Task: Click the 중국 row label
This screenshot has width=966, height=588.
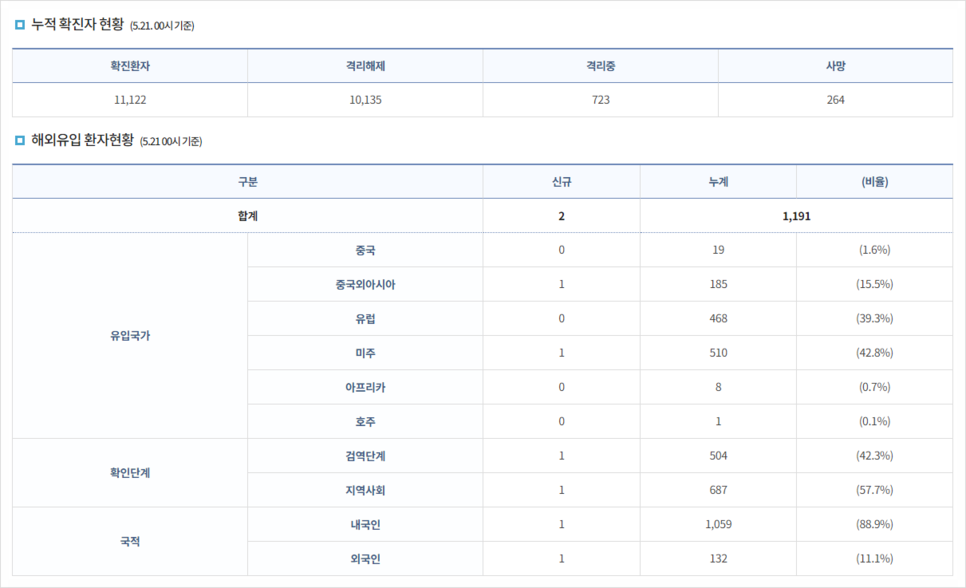Action: (365, 250)
